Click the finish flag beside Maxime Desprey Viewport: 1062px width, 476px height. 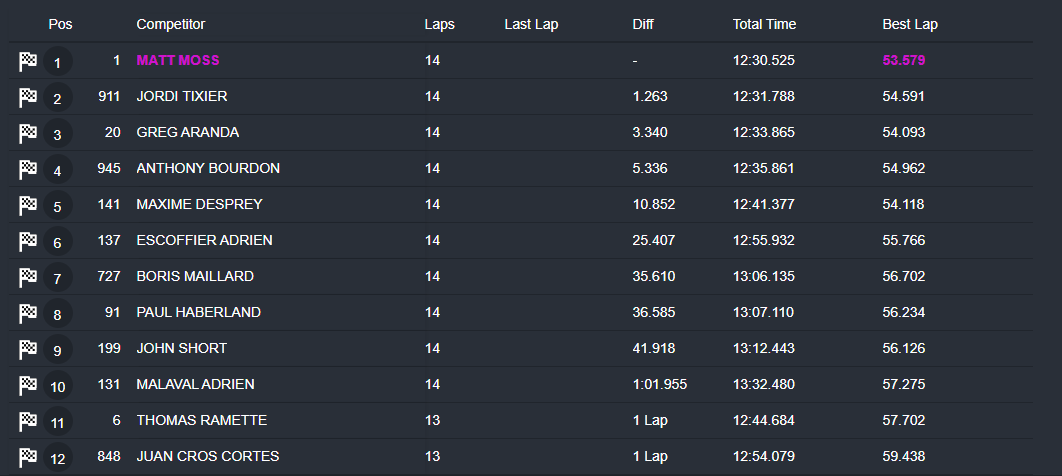pyautogui.click(x=28, y=206)
